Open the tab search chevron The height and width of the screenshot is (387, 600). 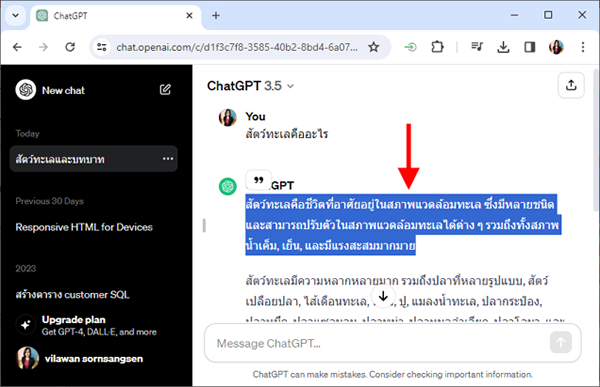coord(15,16)
